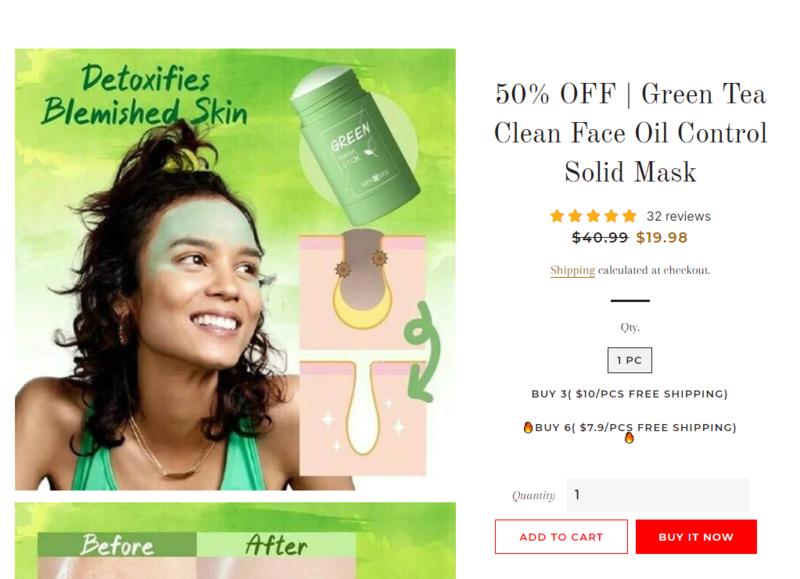Screen dimensions: 800x579
Task: Click the green curved arrow graphic
Action: [x=422, y=351]
